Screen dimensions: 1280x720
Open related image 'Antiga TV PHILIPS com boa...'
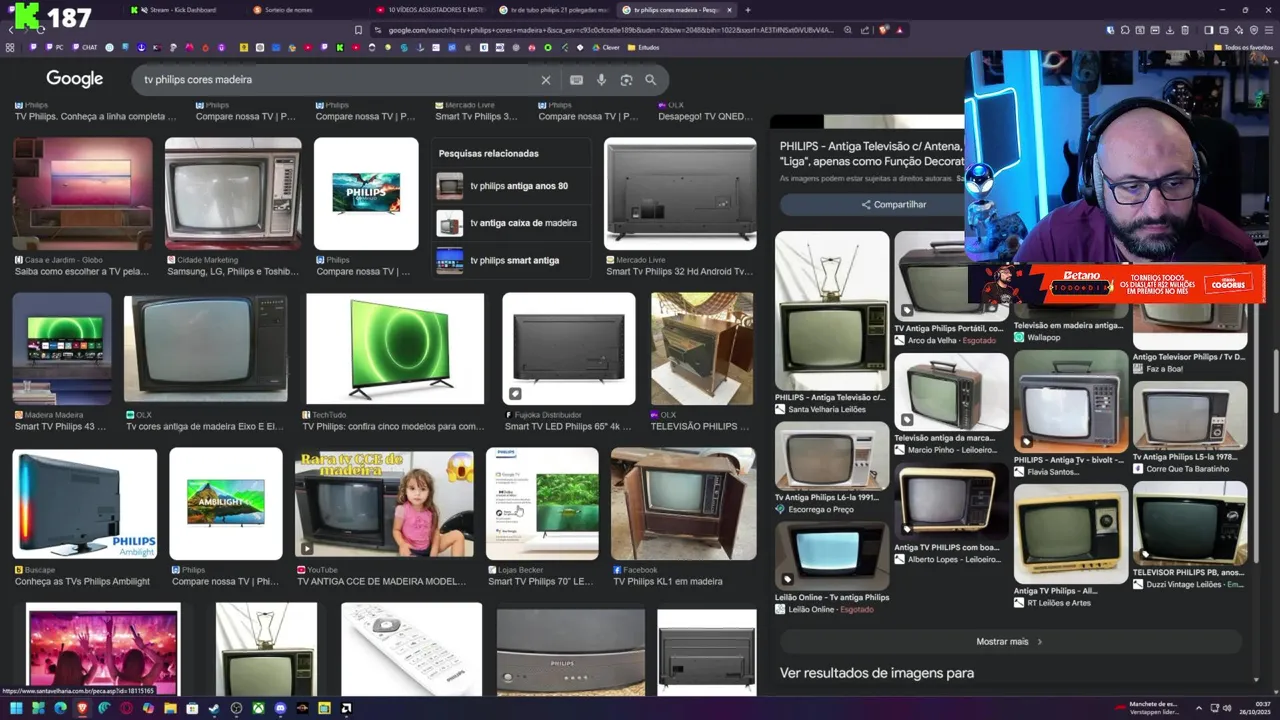coord(951,502)
